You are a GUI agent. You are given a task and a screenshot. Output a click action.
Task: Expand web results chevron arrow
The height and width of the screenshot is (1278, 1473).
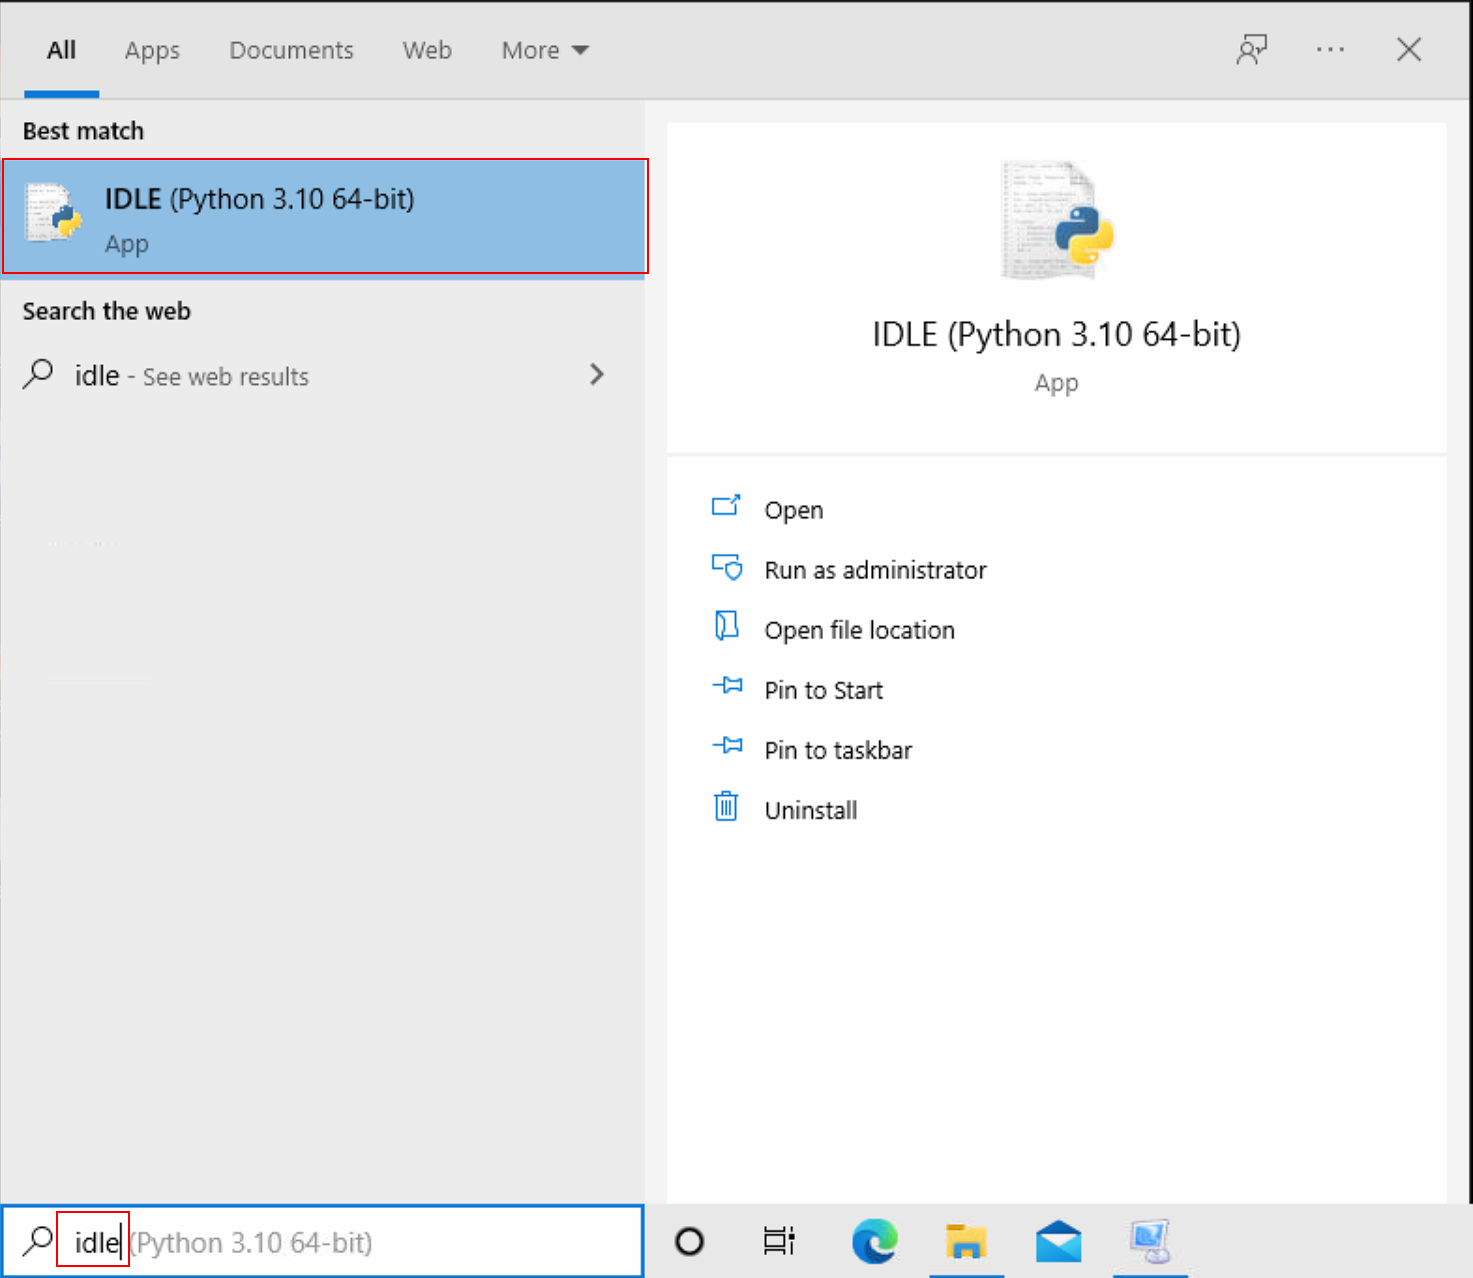click(597, 375)
